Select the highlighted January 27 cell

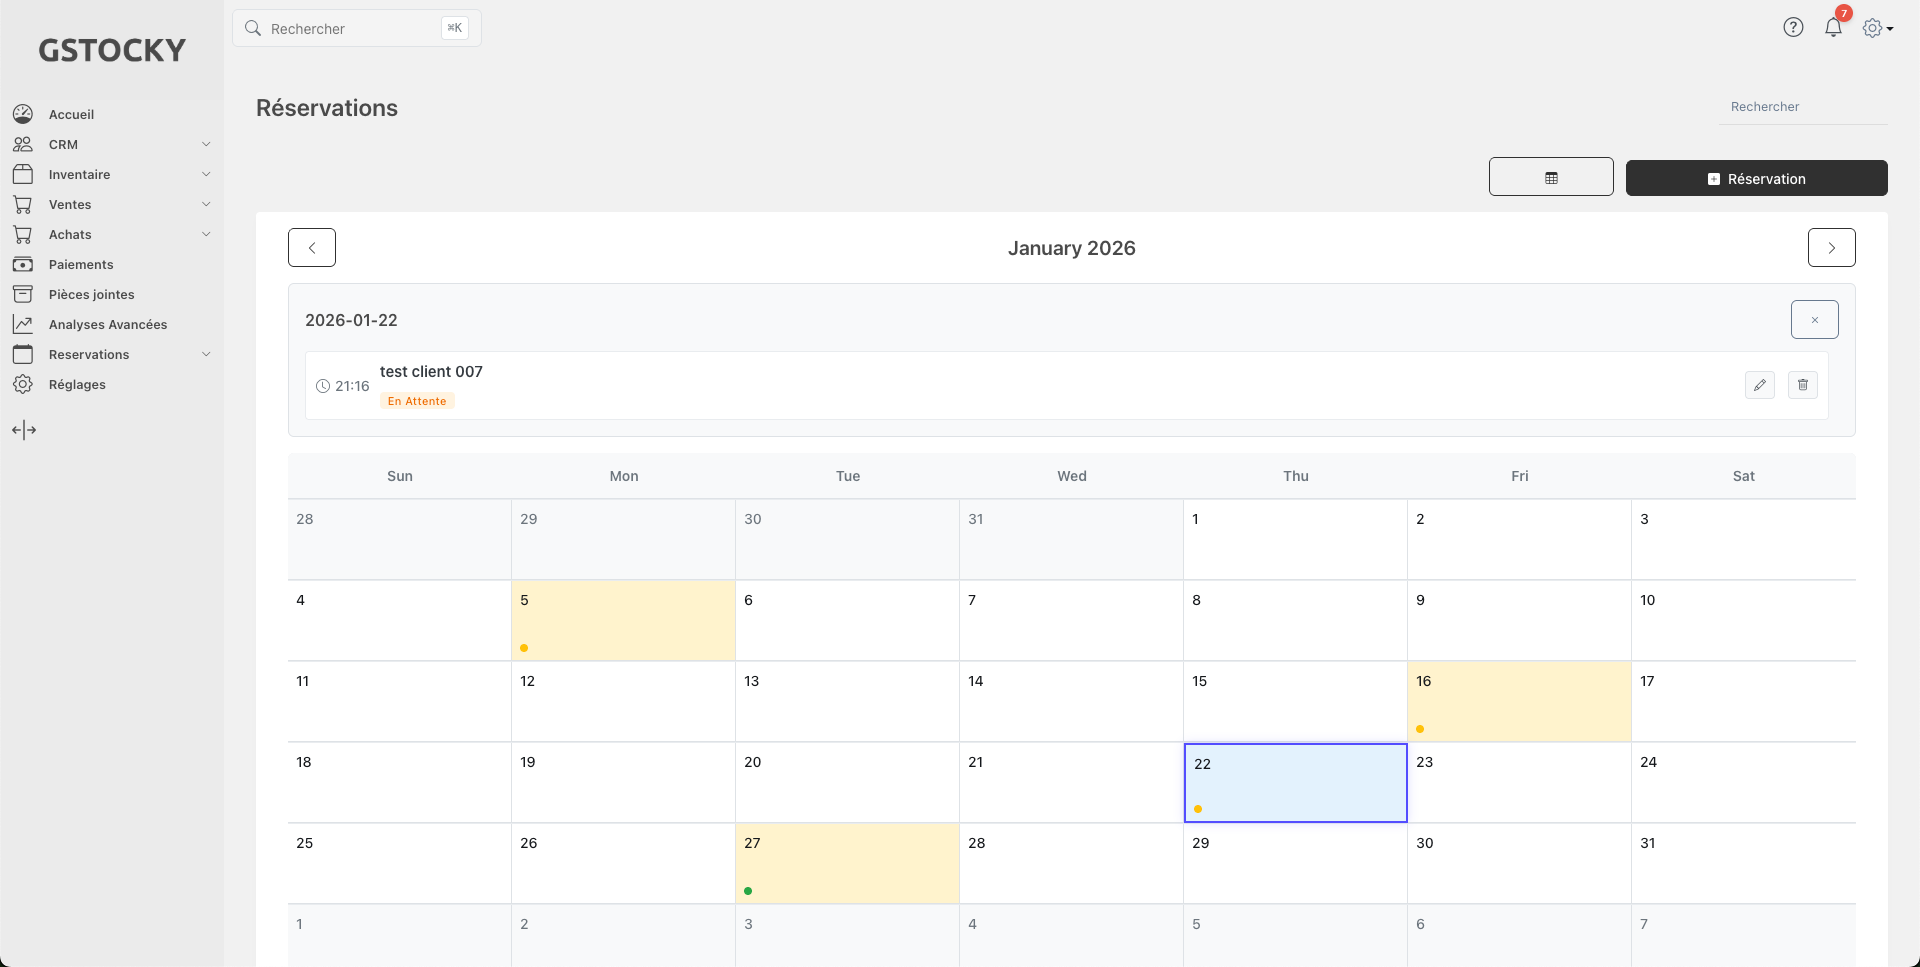point(847,863)
